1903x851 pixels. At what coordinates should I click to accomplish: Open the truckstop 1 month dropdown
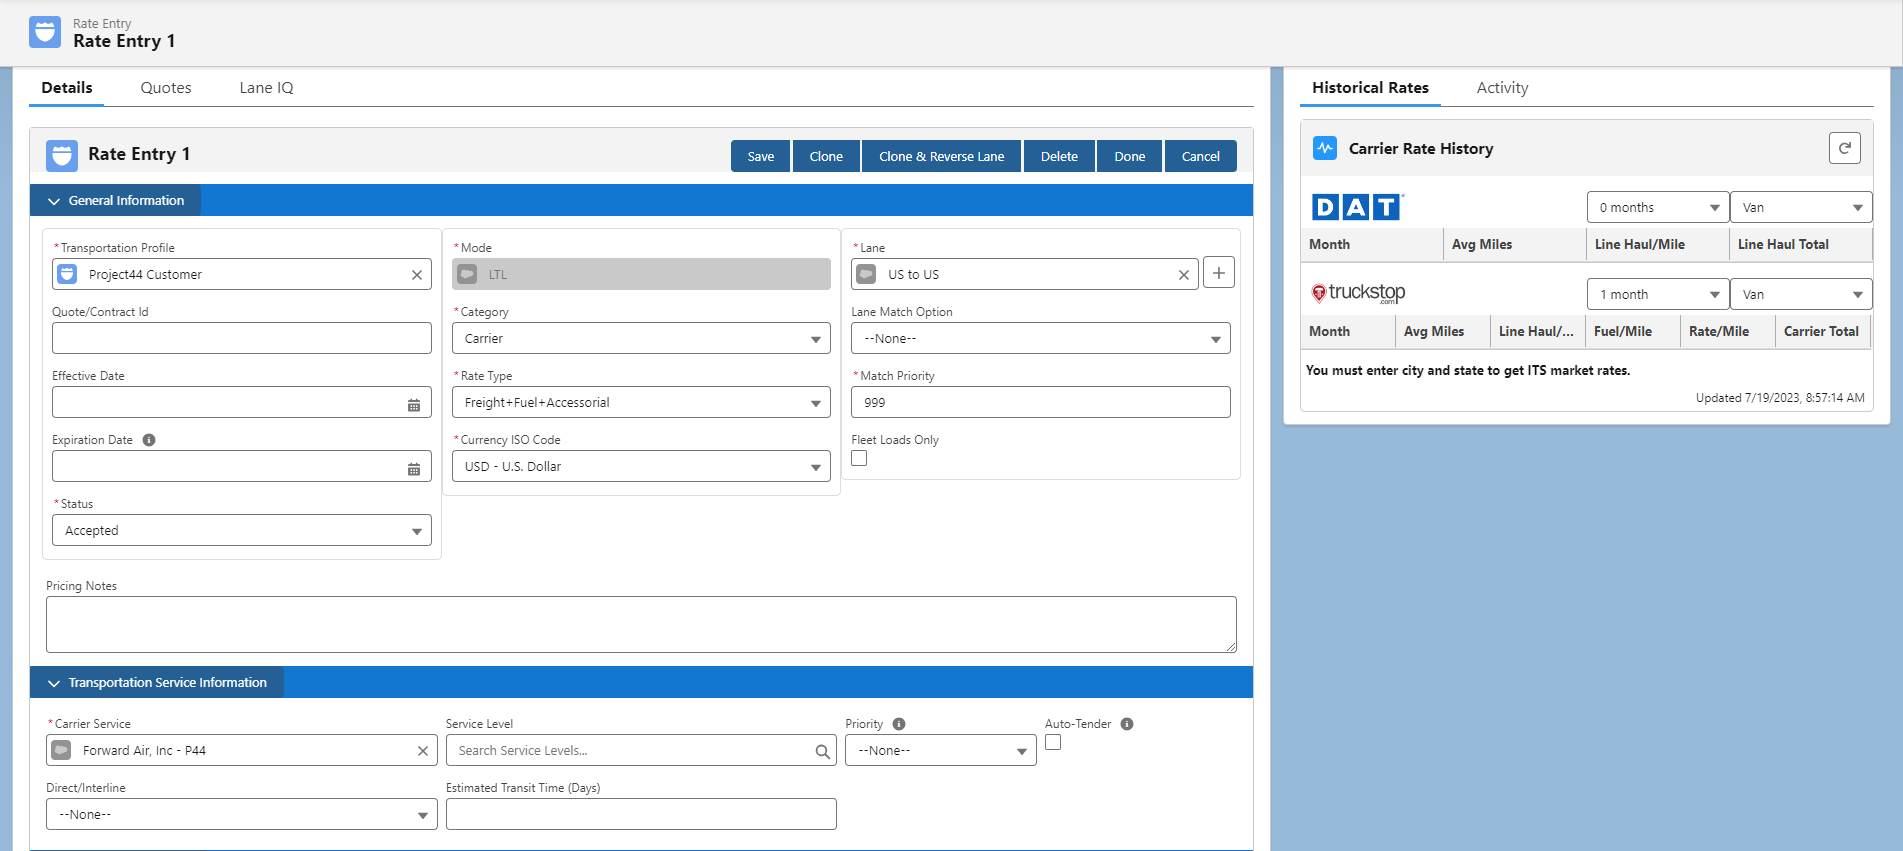(x=1658, y=295)
